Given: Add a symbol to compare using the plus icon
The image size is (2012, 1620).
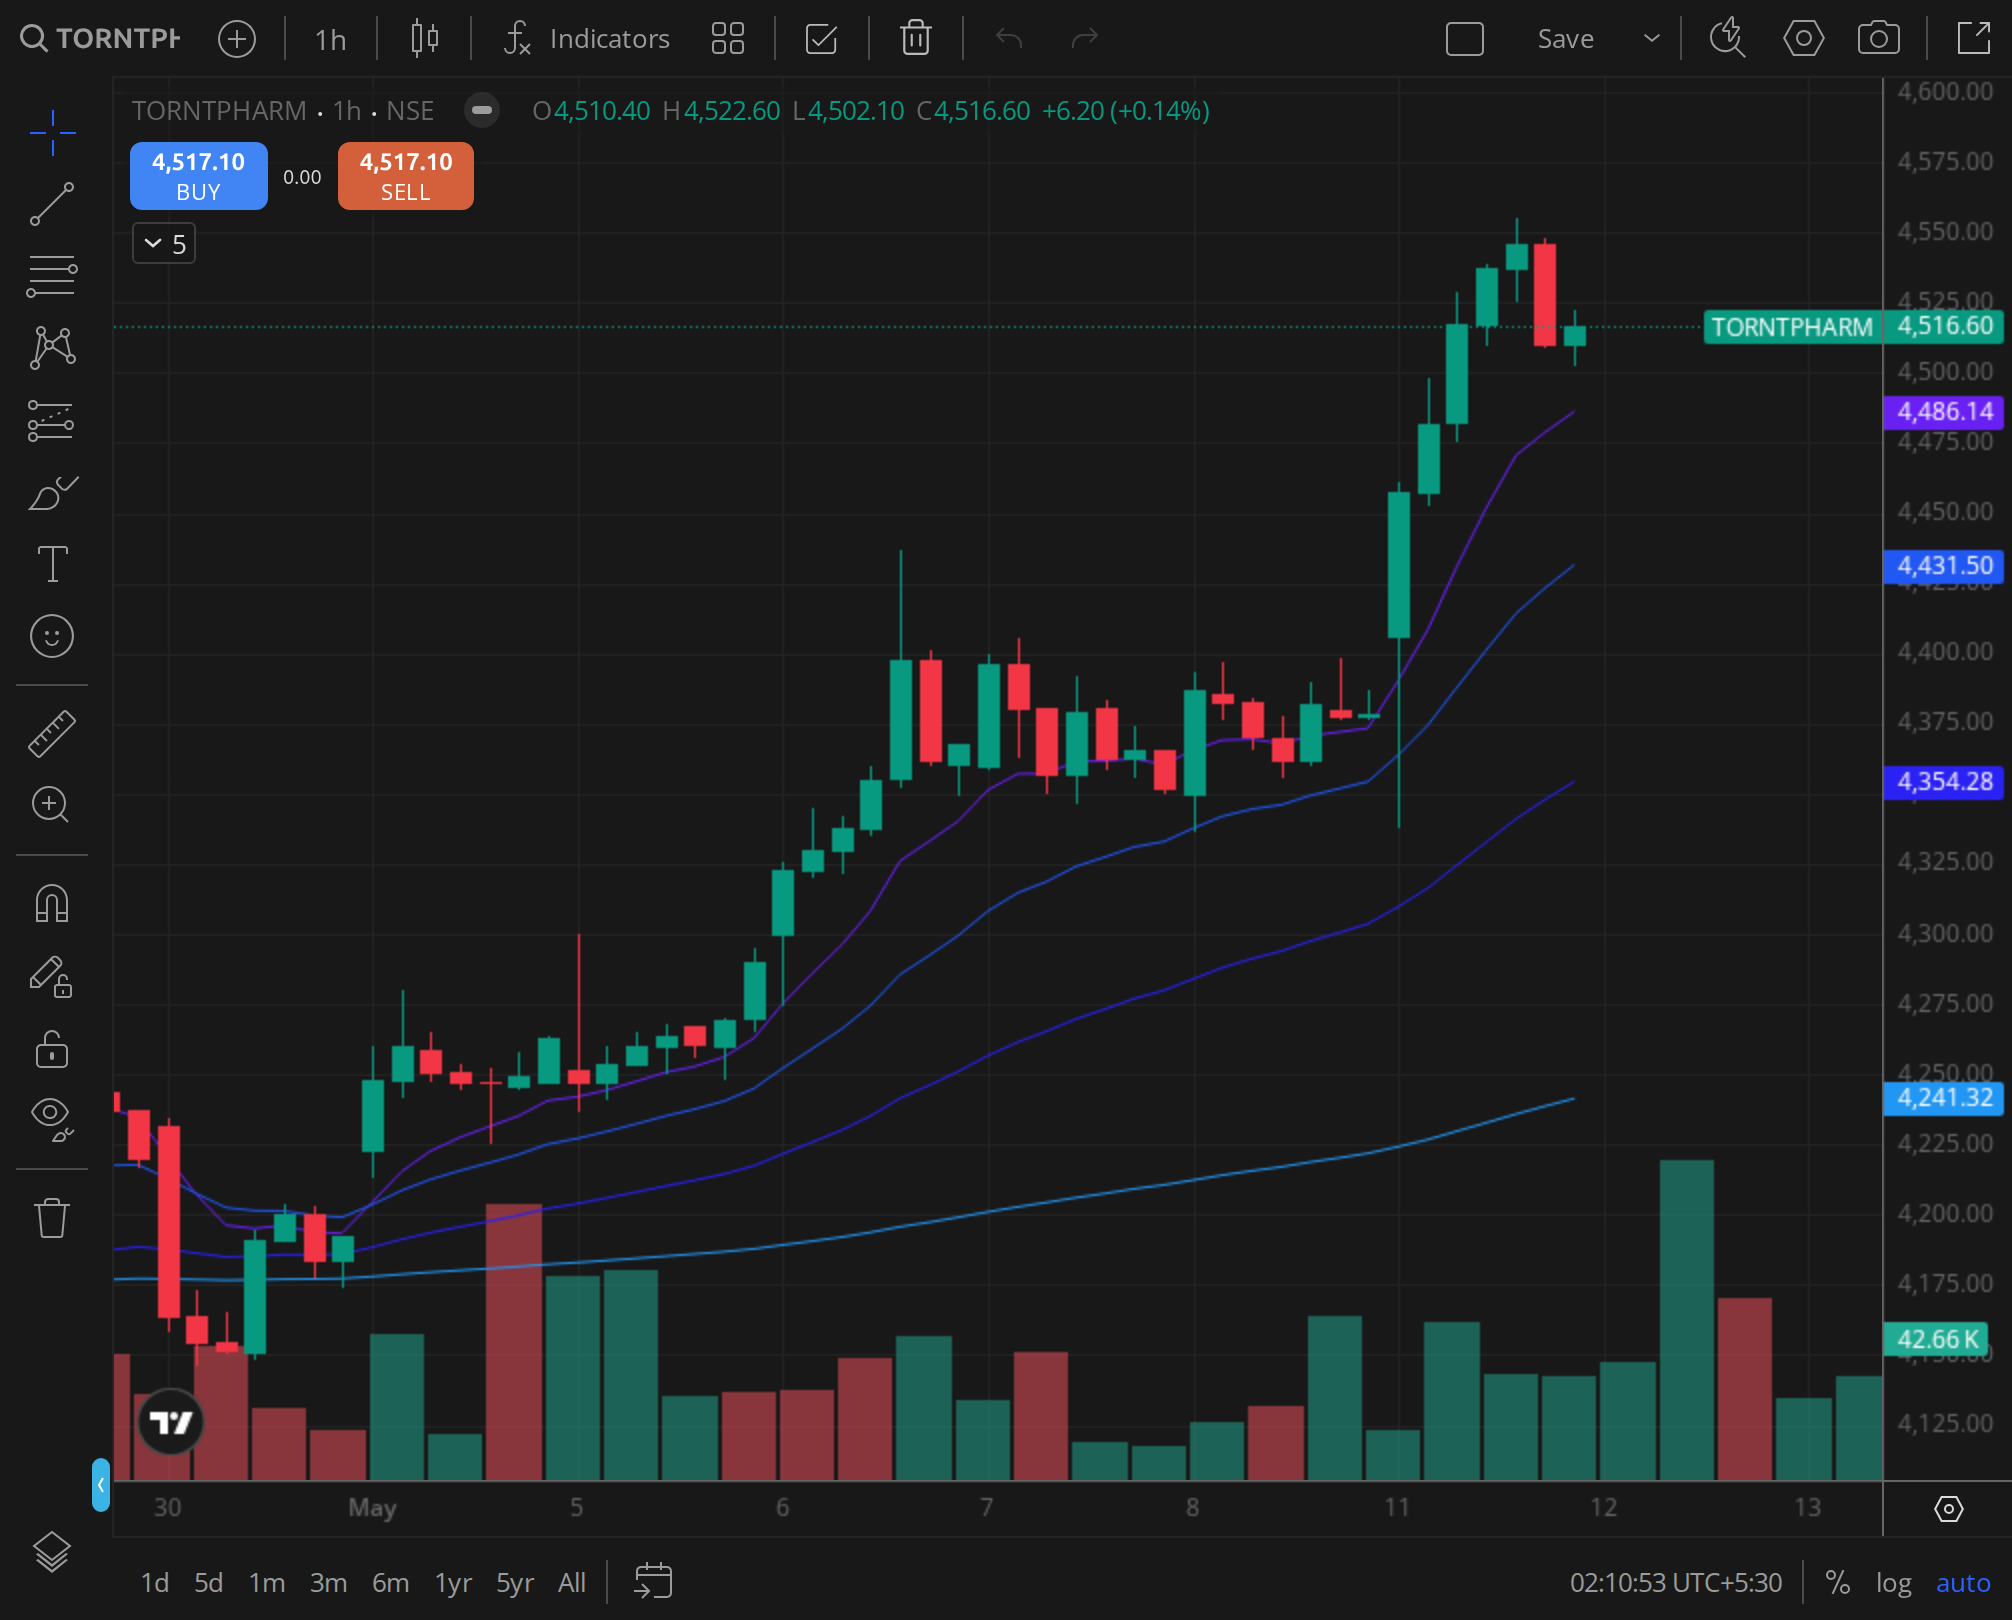Looking at the screenshot, I should coord(237,39).
